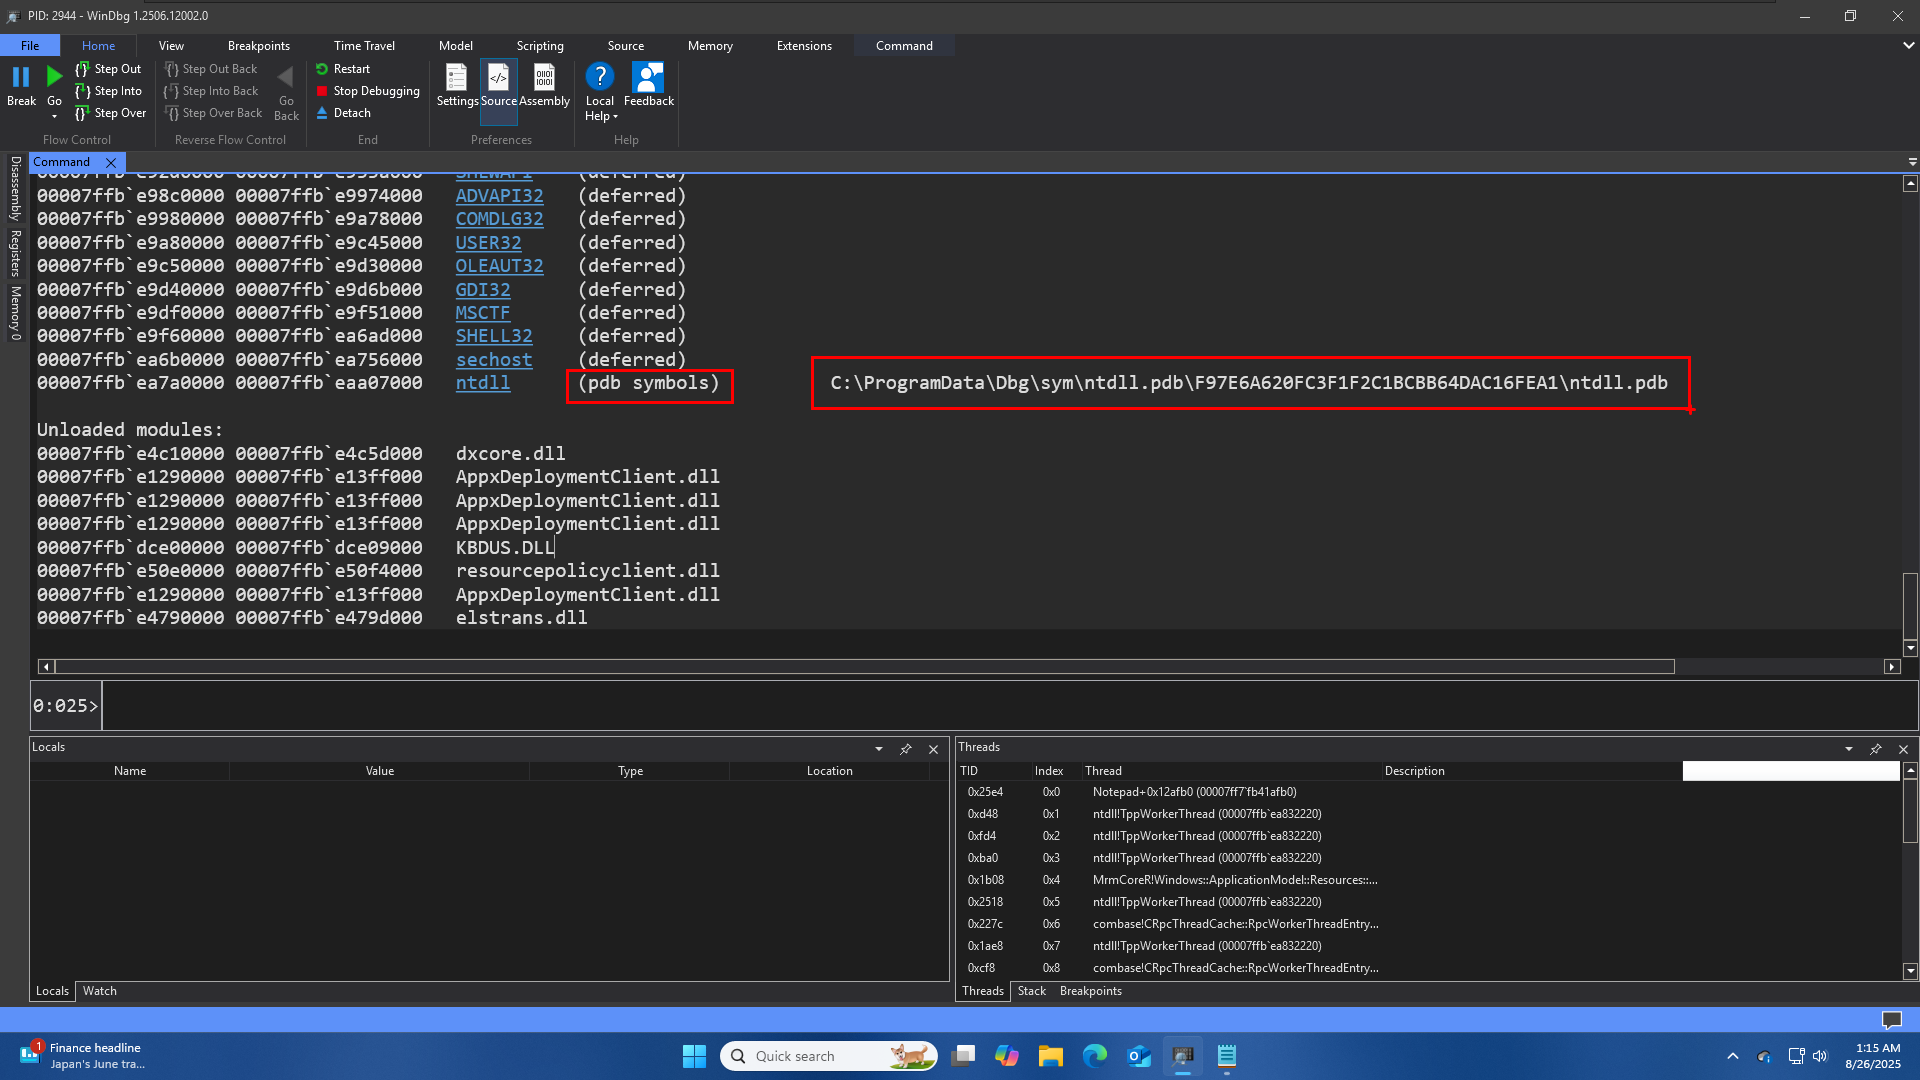Open the Breakpoints ribbon tab
This screenshot has height=1080, width=1920.
pos(258,46)
